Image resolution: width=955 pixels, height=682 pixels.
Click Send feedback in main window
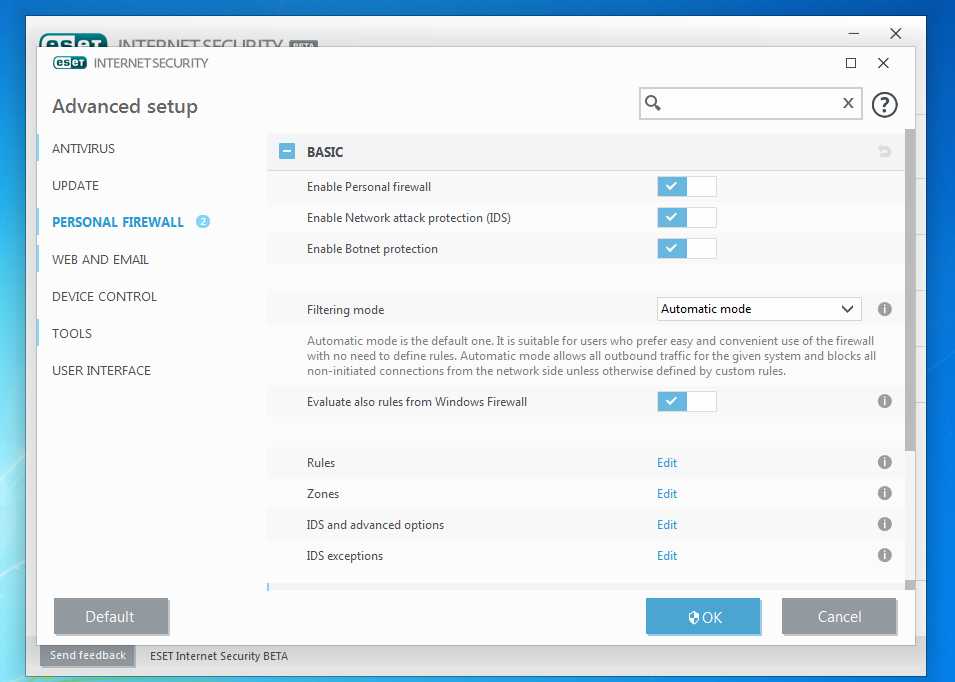(x=88, y=655)
